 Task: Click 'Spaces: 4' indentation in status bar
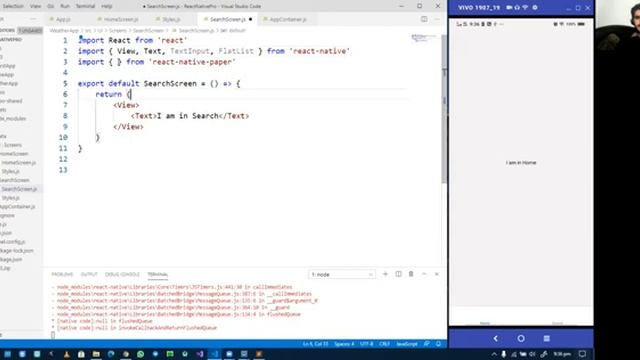344,344
